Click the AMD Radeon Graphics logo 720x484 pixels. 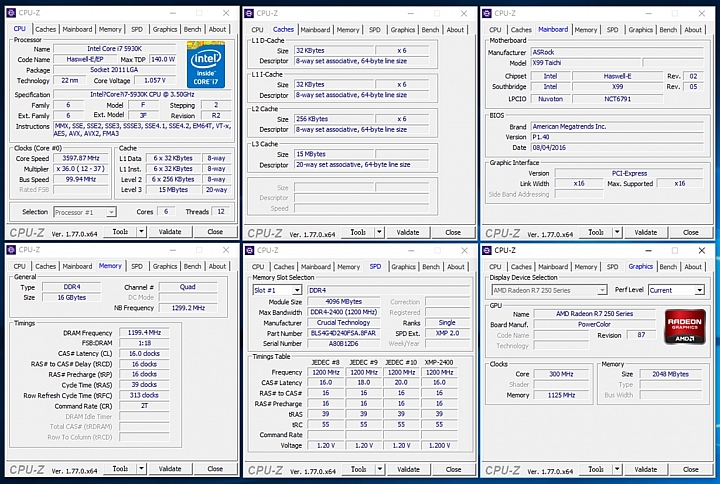tap(685, 326)
